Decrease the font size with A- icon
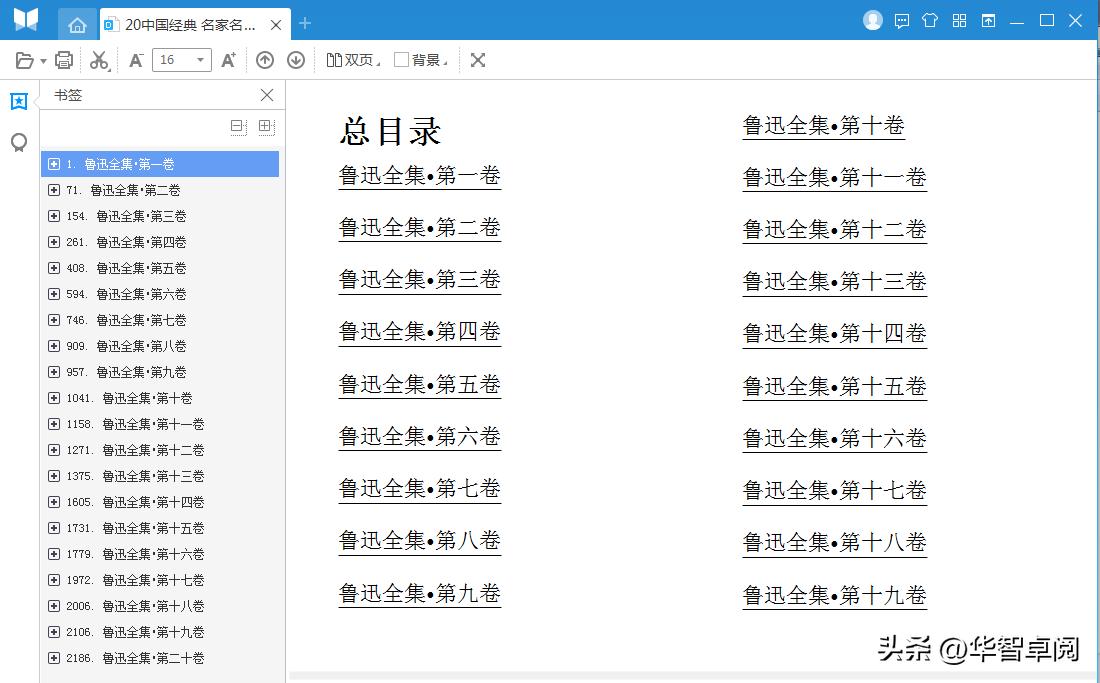Viewport: 1100px width, 683px height. (134, 60)
